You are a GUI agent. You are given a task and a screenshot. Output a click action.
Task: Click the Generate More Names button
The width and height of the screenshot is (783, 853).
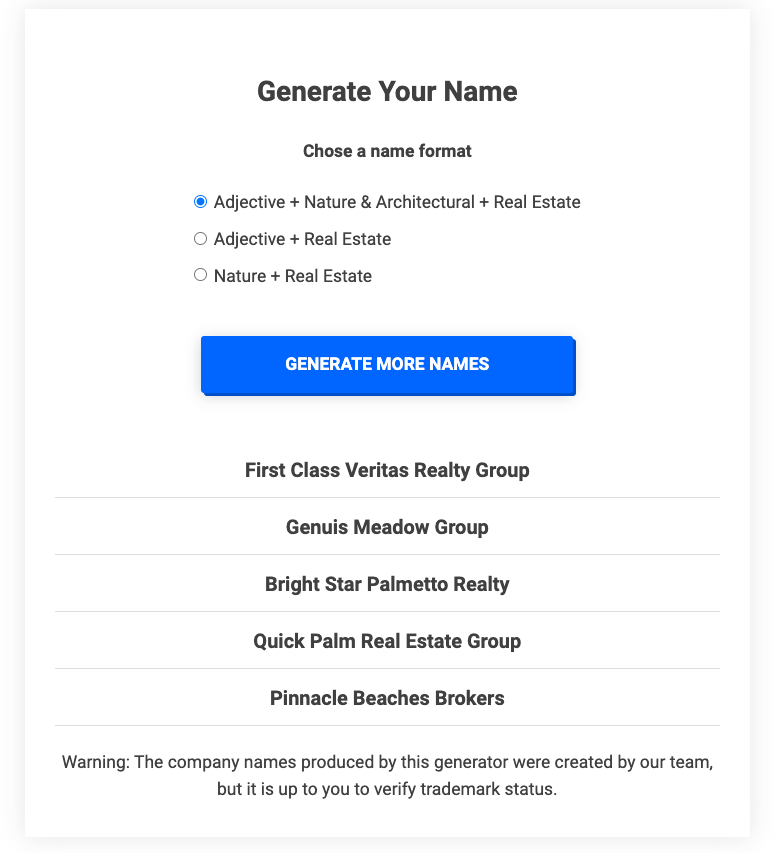click(388, 365)
